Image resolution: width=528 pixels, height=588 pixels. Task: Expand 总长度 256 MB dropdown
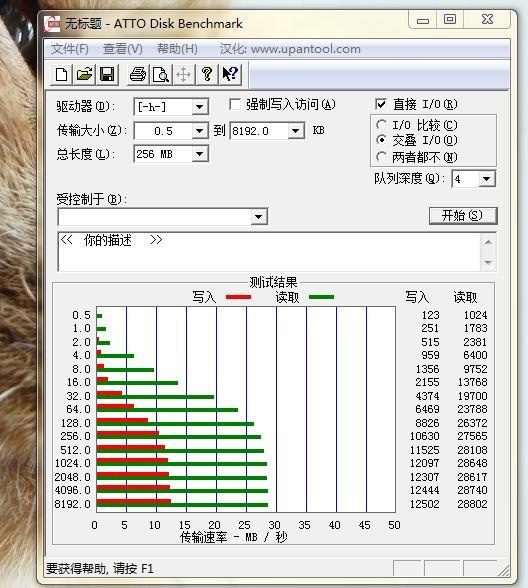200,154
